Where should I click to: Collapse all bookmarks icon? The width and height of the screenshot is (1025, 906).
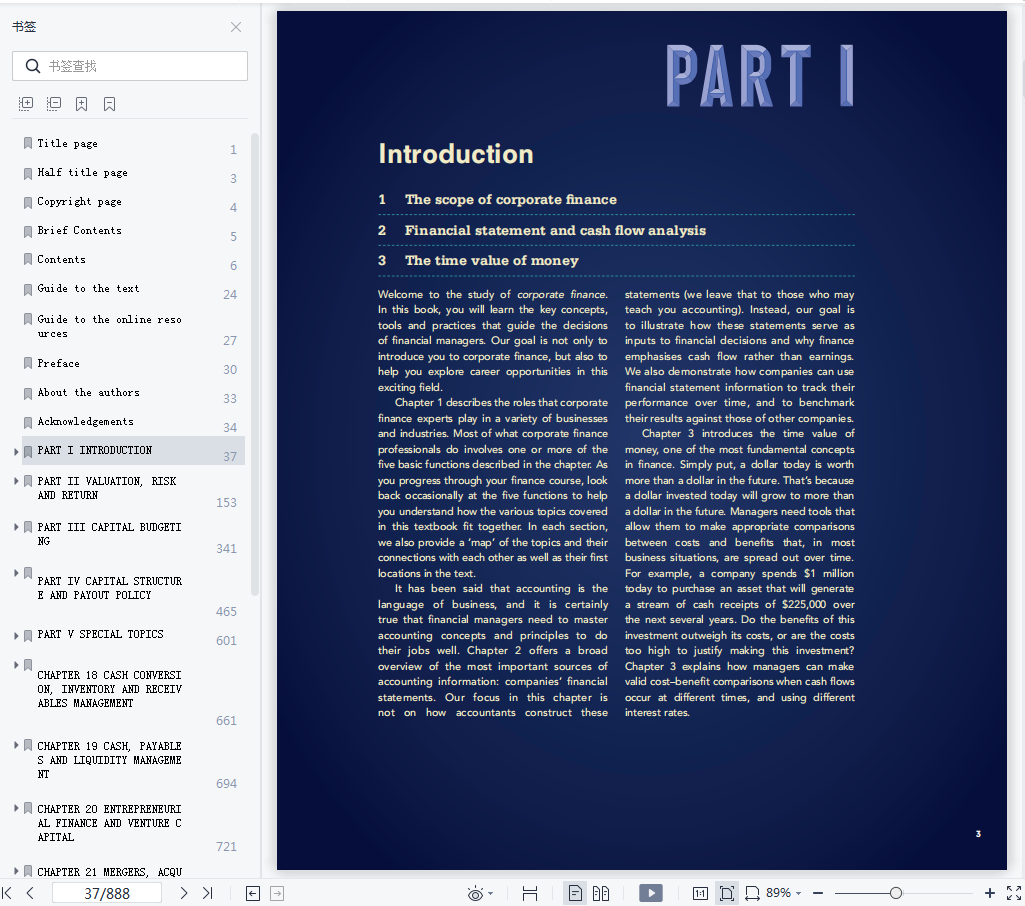point(54,104)
